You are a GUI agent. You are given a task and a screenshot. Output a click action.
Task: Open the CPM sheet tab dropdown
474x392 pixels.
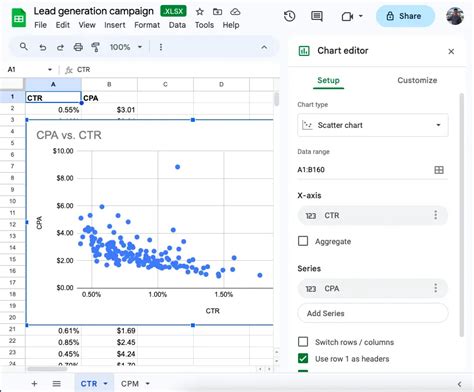[x=148, y=384]
